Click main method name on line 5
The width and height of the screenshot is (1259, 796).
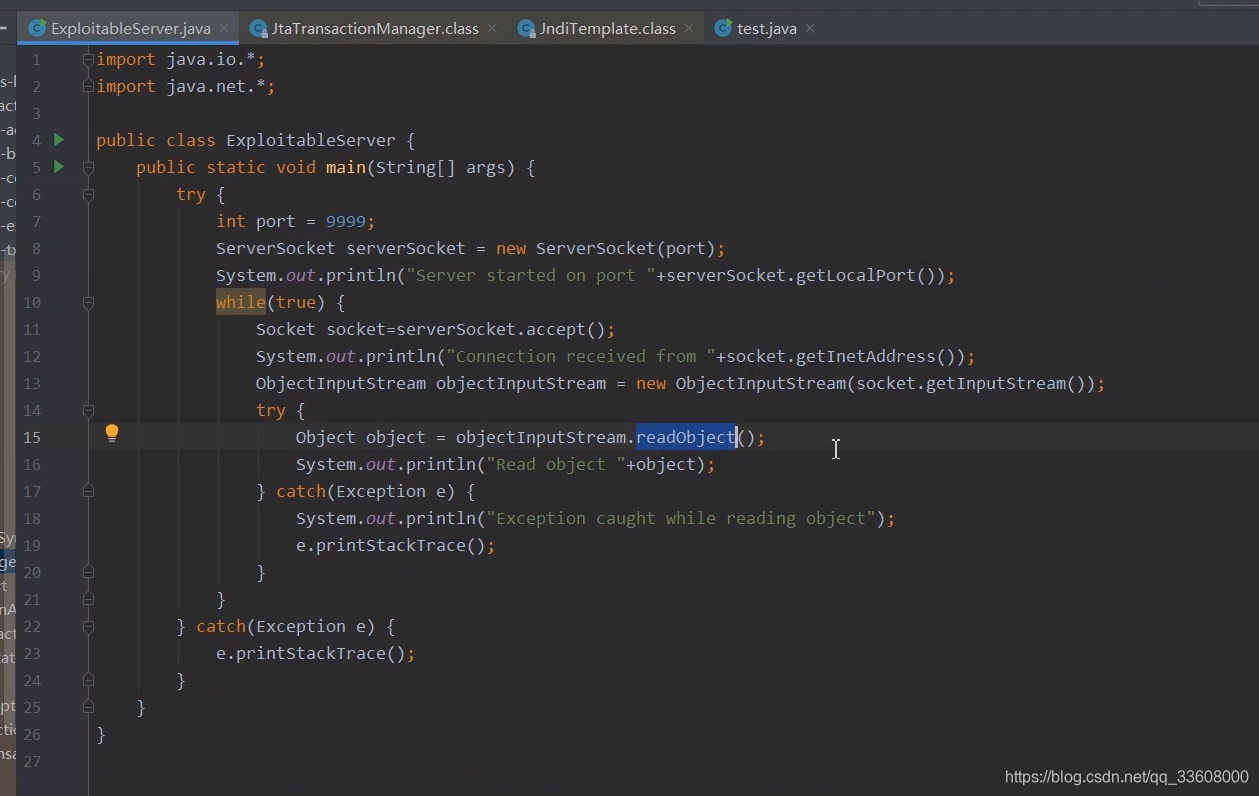[346, 167]
